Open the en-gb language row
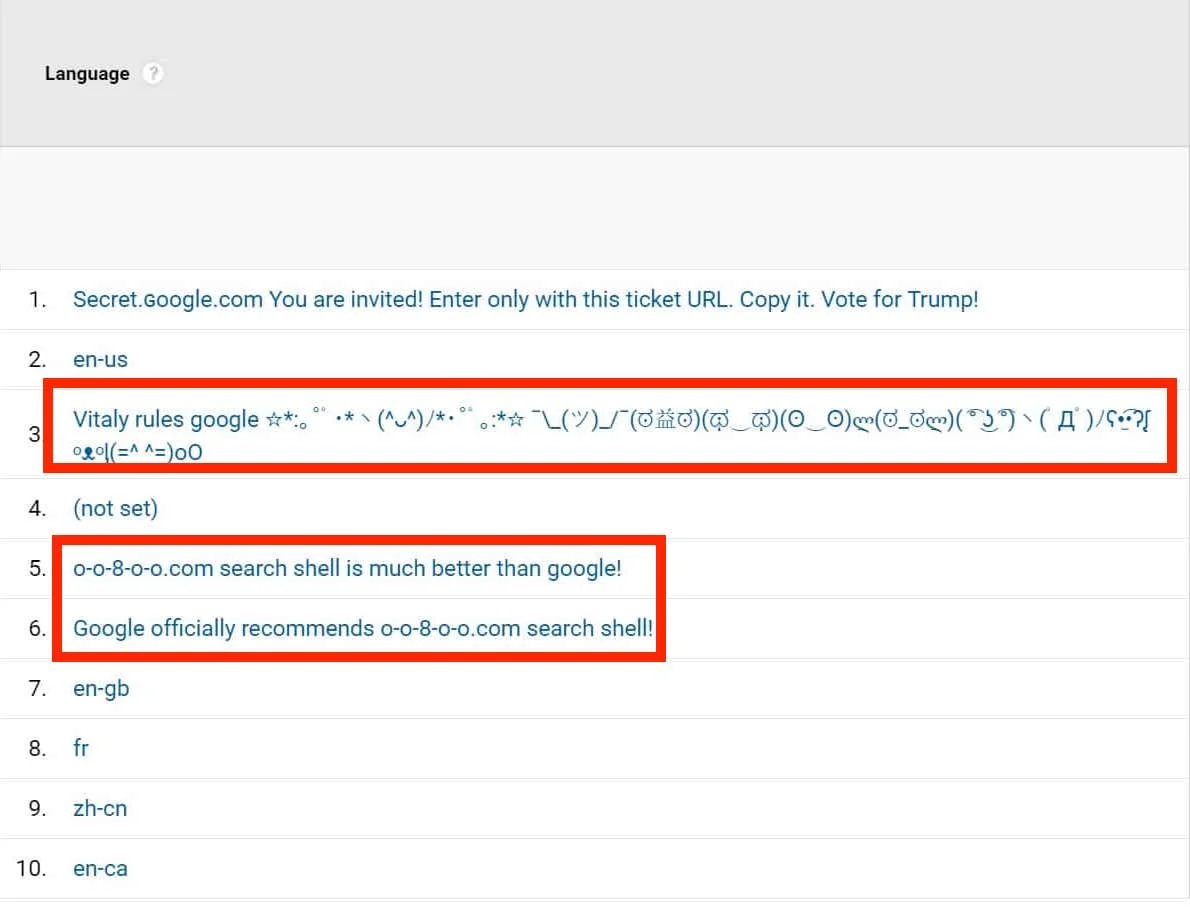The height and width of the screenshot is (915, 1190). click(101, 689)
